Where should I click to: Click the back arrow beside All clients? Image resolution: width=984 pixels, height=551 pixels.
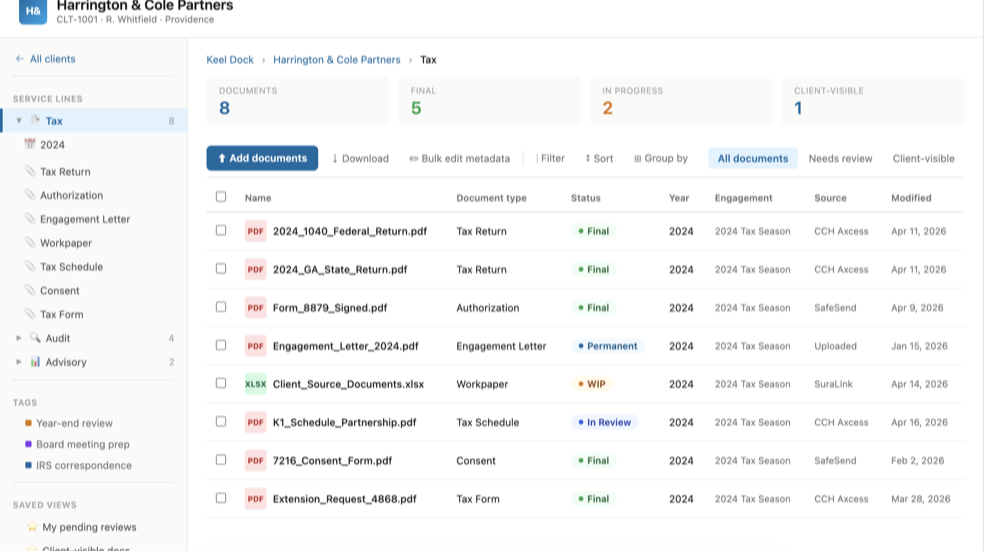pyautogui.click(x=19, y=58)
